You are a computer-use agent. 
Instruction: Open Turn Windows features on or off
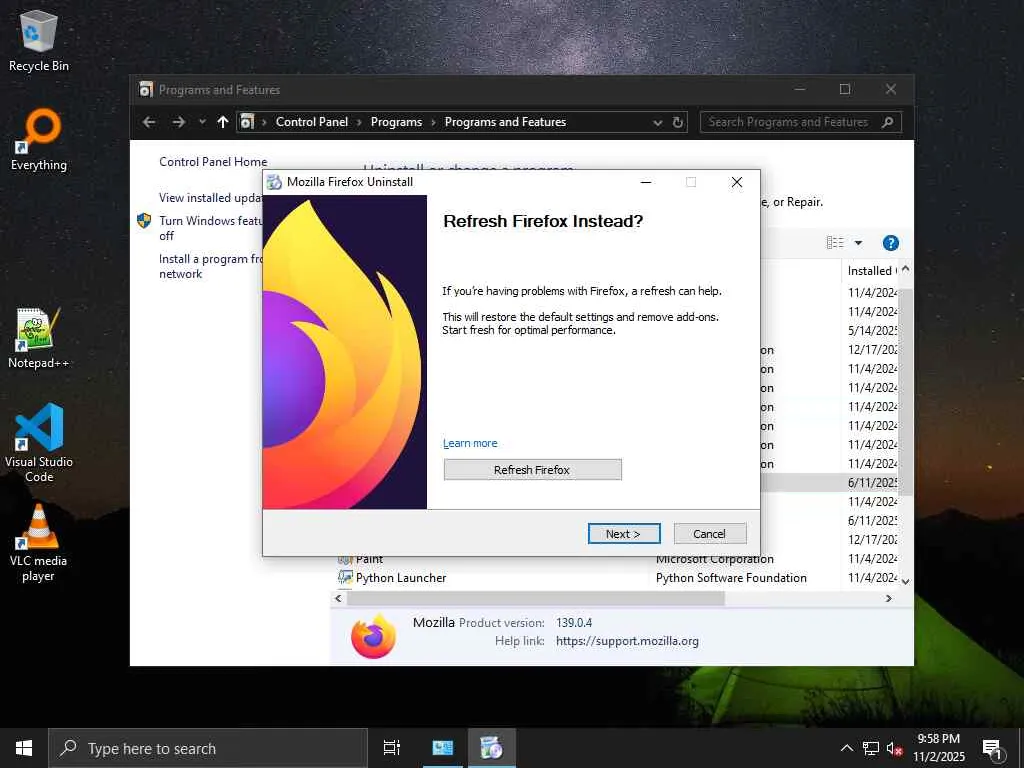(210, 228)
